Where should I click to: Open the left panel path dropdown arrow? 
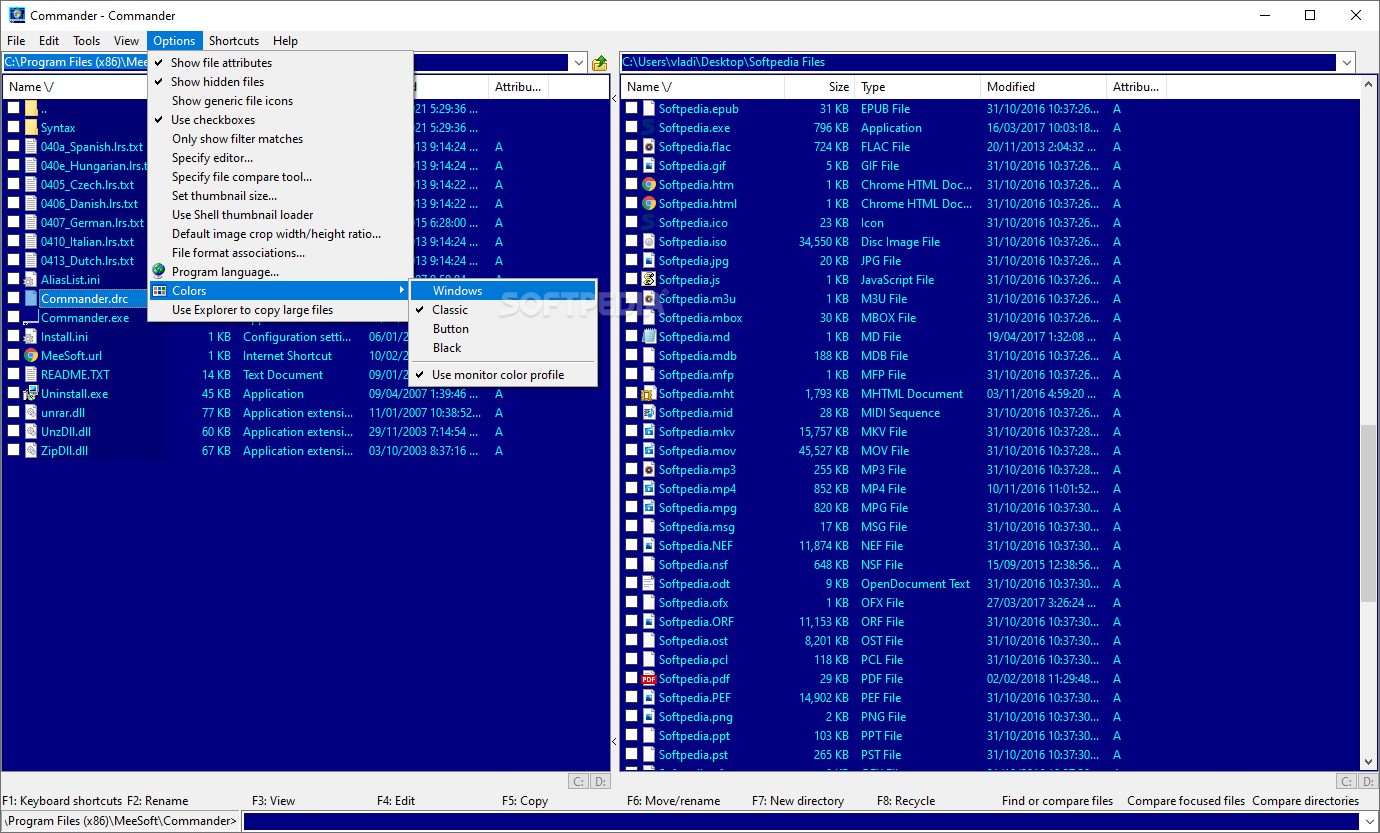(578, 63)
